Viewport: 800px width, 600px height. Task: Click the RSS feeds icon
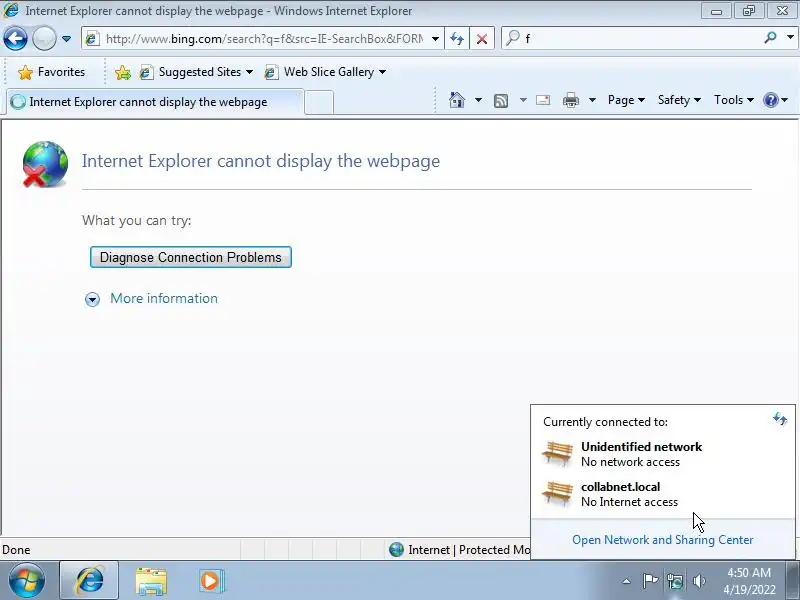(x=501, y=101)
